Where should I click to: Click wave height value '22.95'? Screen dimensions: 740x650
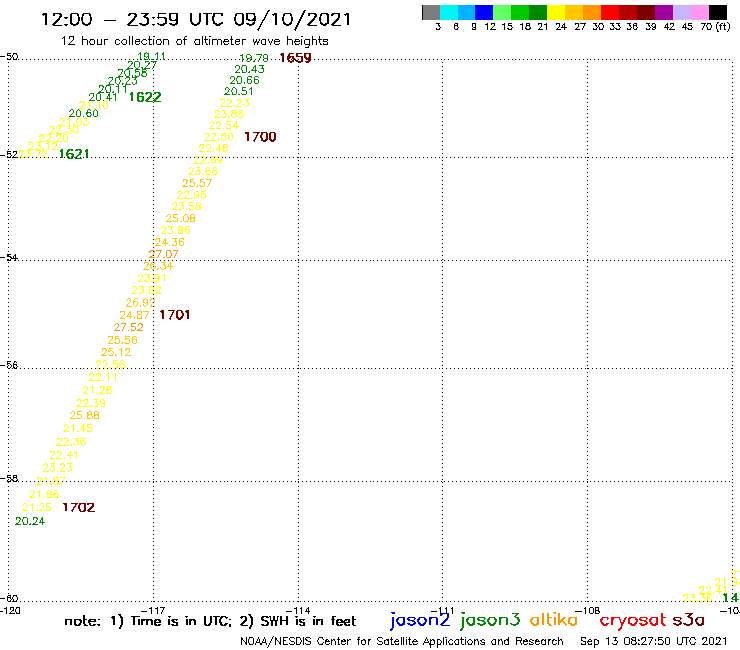192,195
